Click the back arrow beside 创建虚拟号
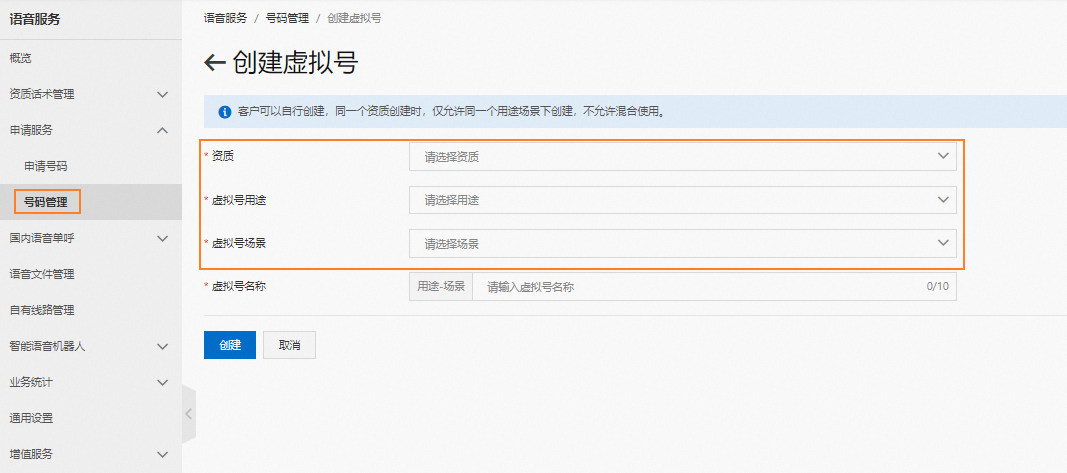This screenshot has height=473, width=1067. [x=214, y=63]
